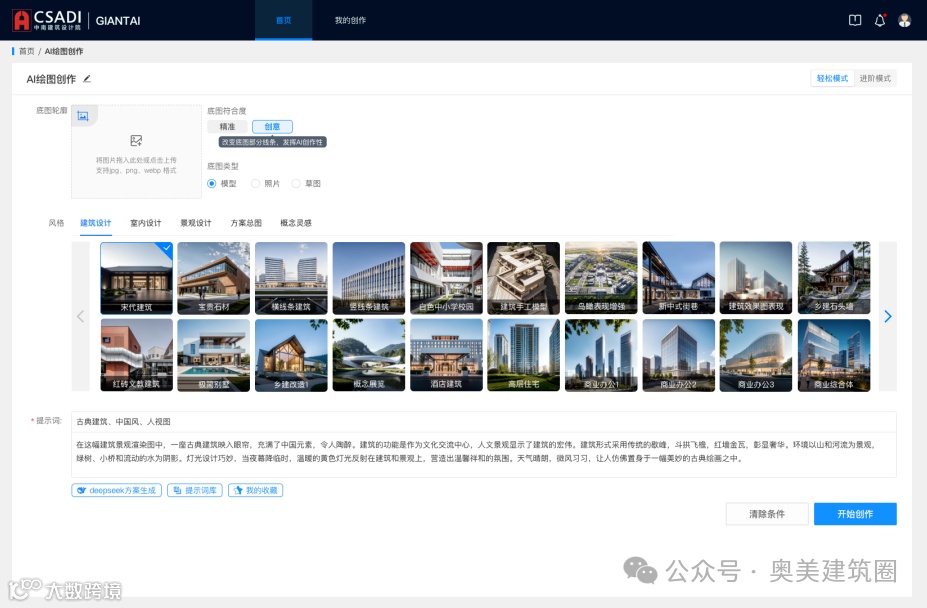
Task: Switch to 进阶模式
Action: [875, 78]
